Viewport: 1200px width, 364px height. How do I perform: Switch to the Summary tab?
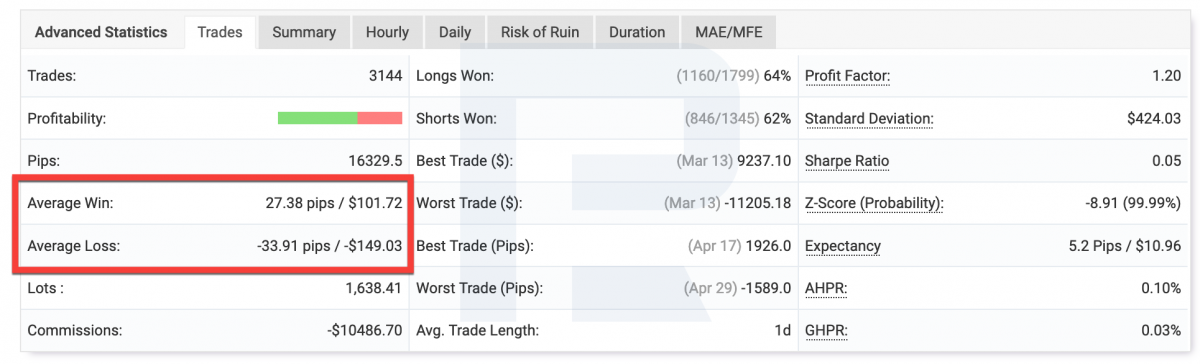pos(304,32)
